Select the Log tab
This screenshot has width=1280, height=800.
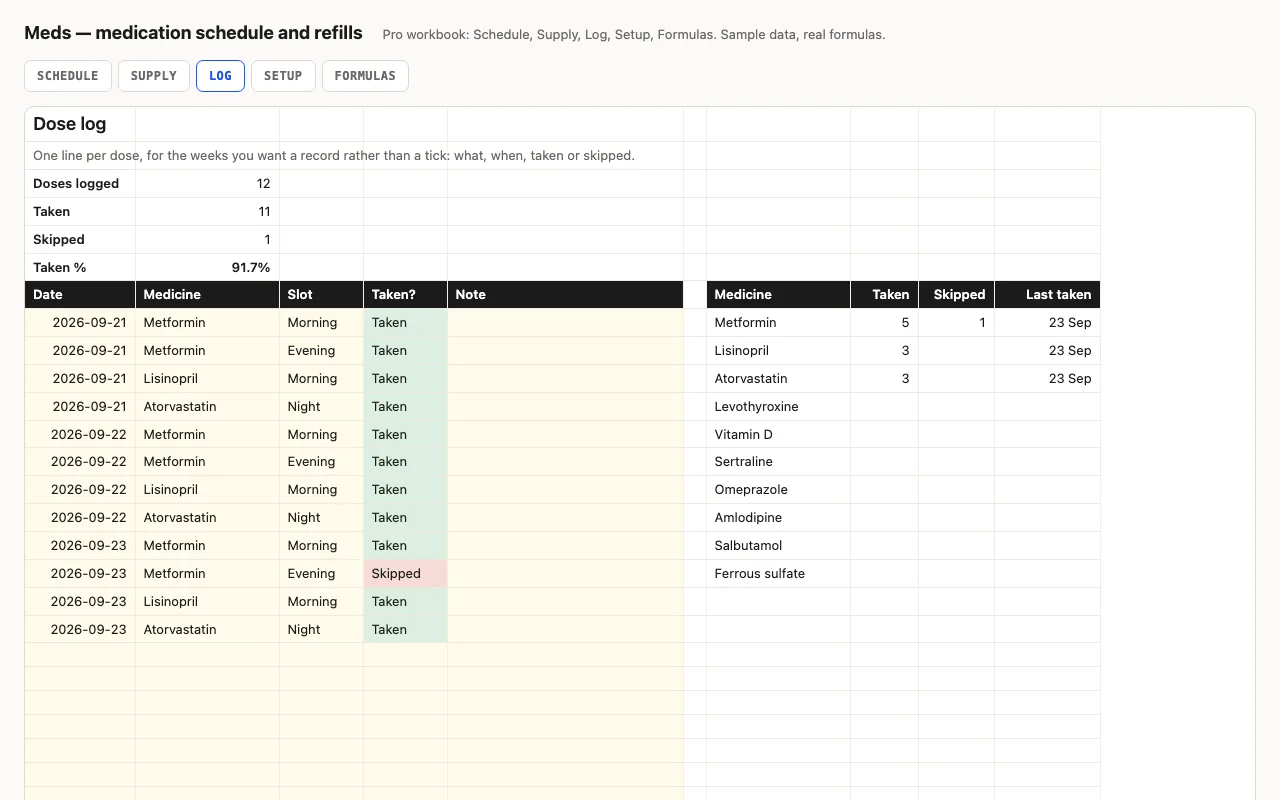pyautogui.click(x=220, y=76)
